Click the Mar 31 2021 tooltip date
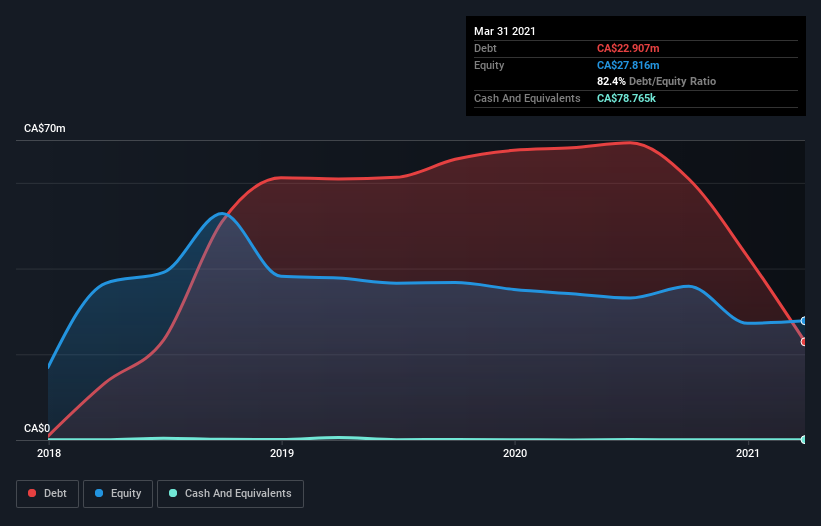Viewport: 821px width, 526px height. (x=505, y=31)
